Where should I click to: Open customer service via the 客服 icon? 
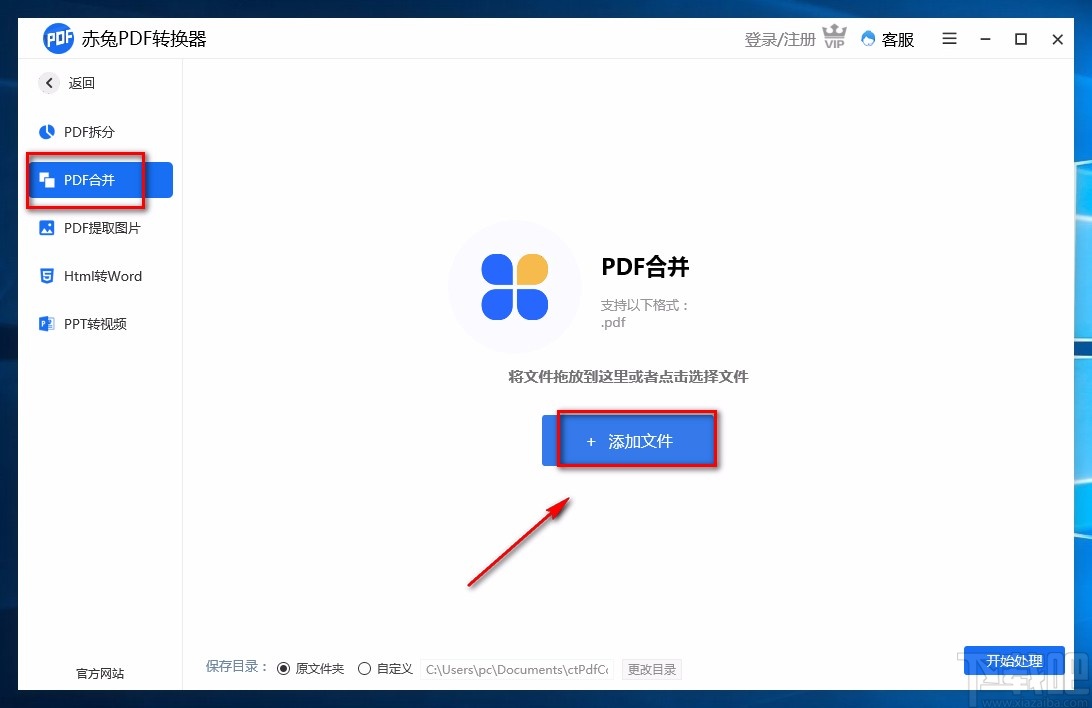[x=887, y=39]
